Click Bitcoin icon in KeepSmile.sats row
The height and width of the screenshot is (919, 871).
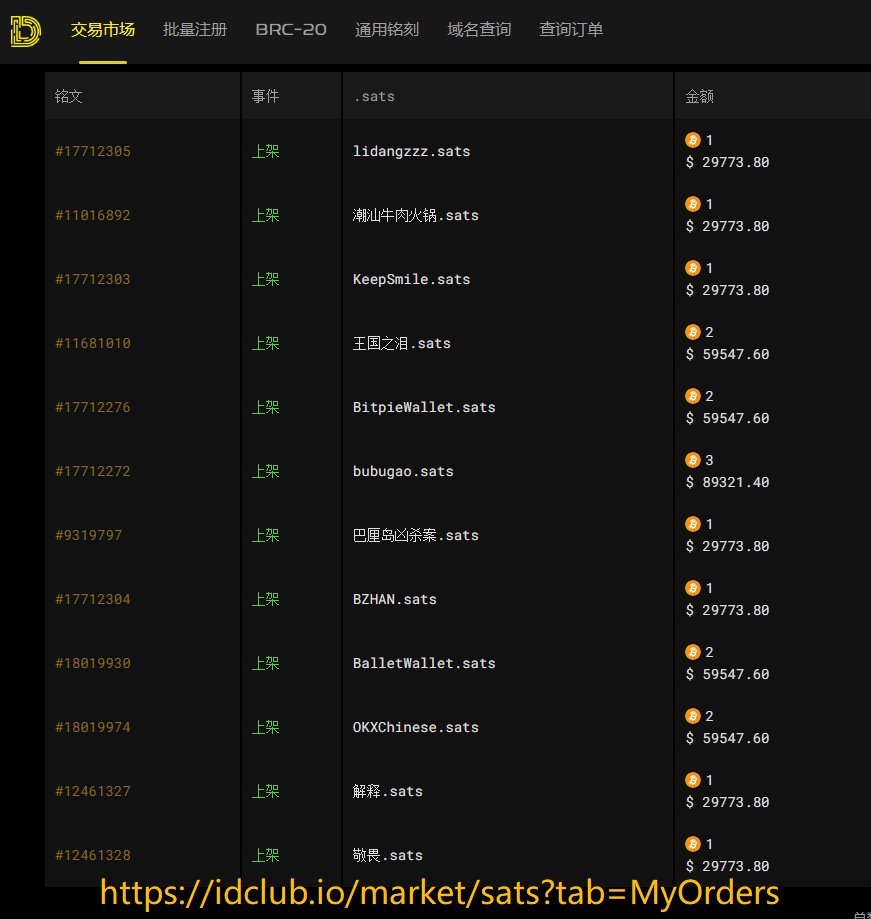(693, 267)
